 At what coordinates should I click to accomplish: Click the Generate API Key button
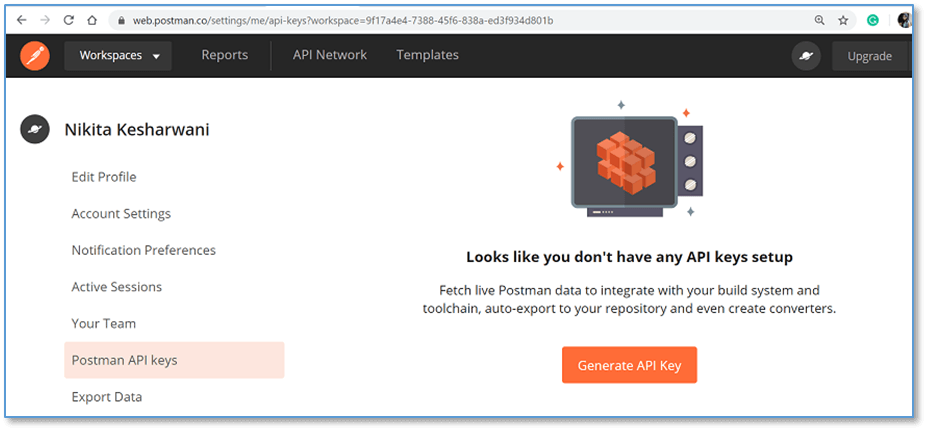pyautogui.click(x=630, y=365)
